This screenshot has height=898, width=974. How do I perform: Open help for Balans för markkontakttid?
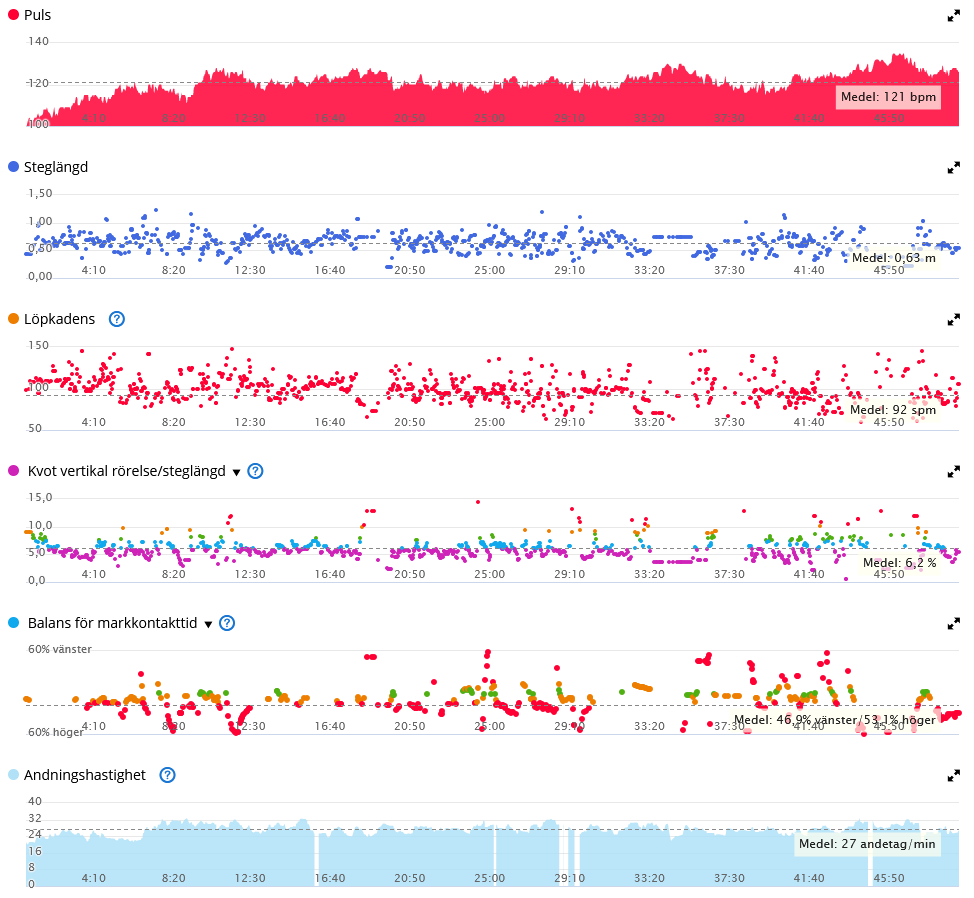coord(227,623)
